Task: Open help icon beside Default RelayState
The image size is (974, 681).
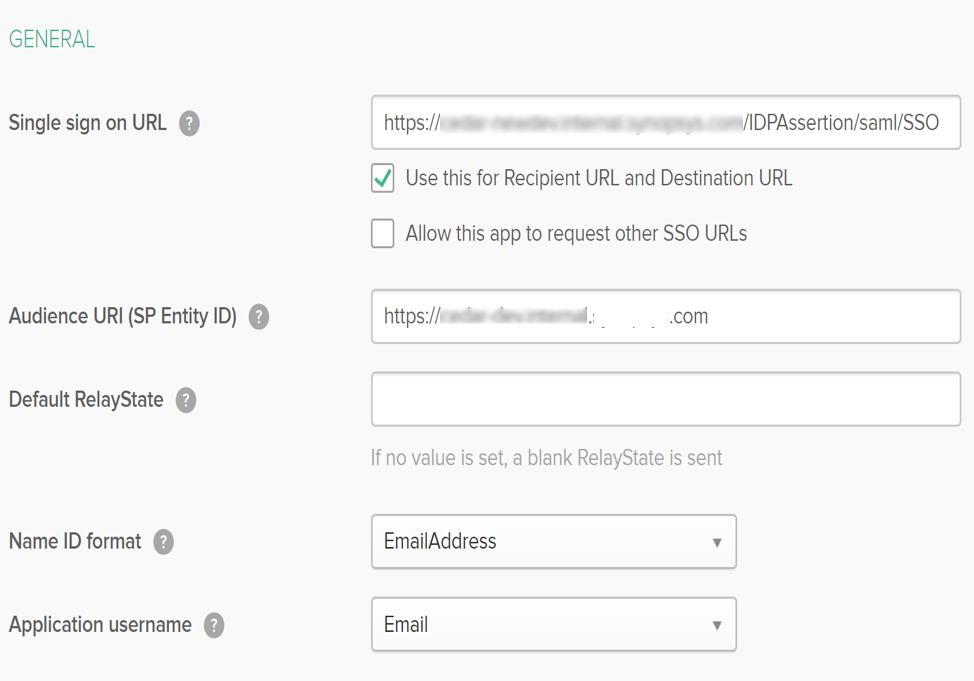Action: pyautogui.click(x=186, y=400)
